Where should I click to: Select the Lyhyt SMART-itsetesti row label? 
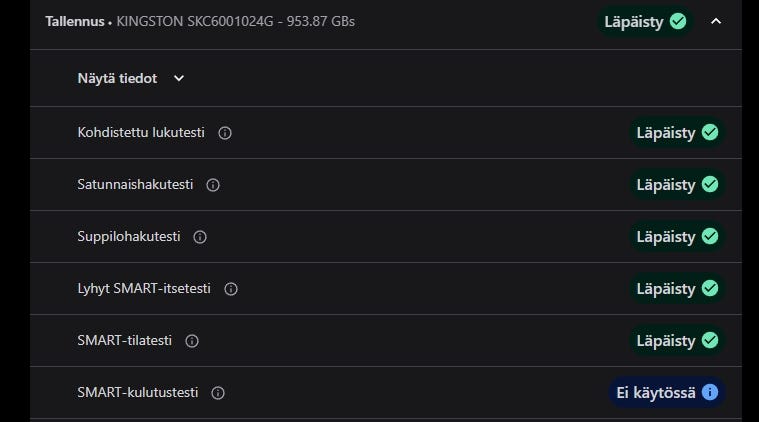tap(144, 289)
